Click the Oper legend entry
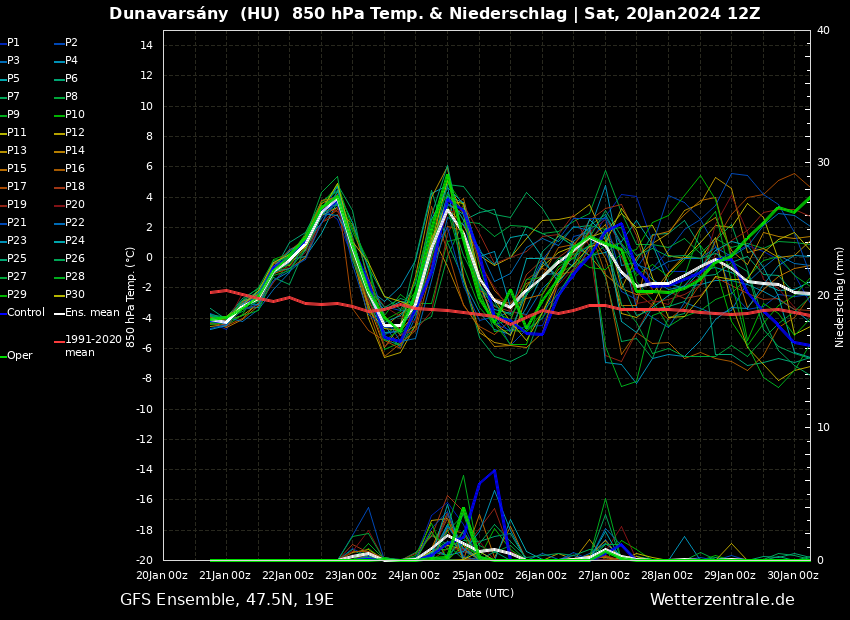Screen dimensions: 850x620 point(19,356)
